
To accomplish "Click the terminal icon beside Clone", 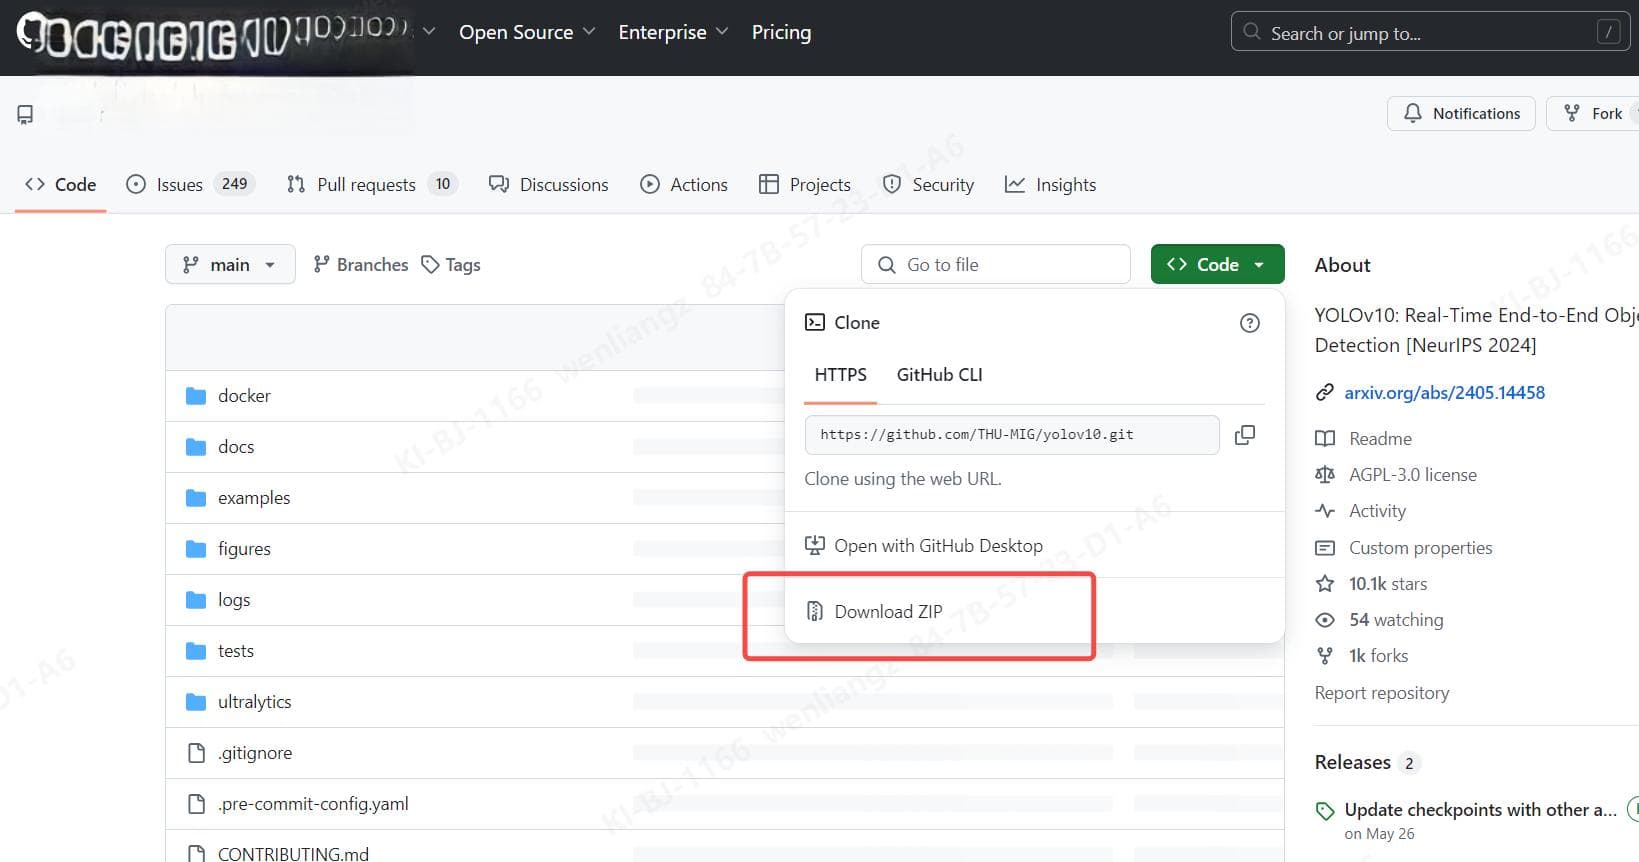I will pyautogui.click(x=815, y=322).
